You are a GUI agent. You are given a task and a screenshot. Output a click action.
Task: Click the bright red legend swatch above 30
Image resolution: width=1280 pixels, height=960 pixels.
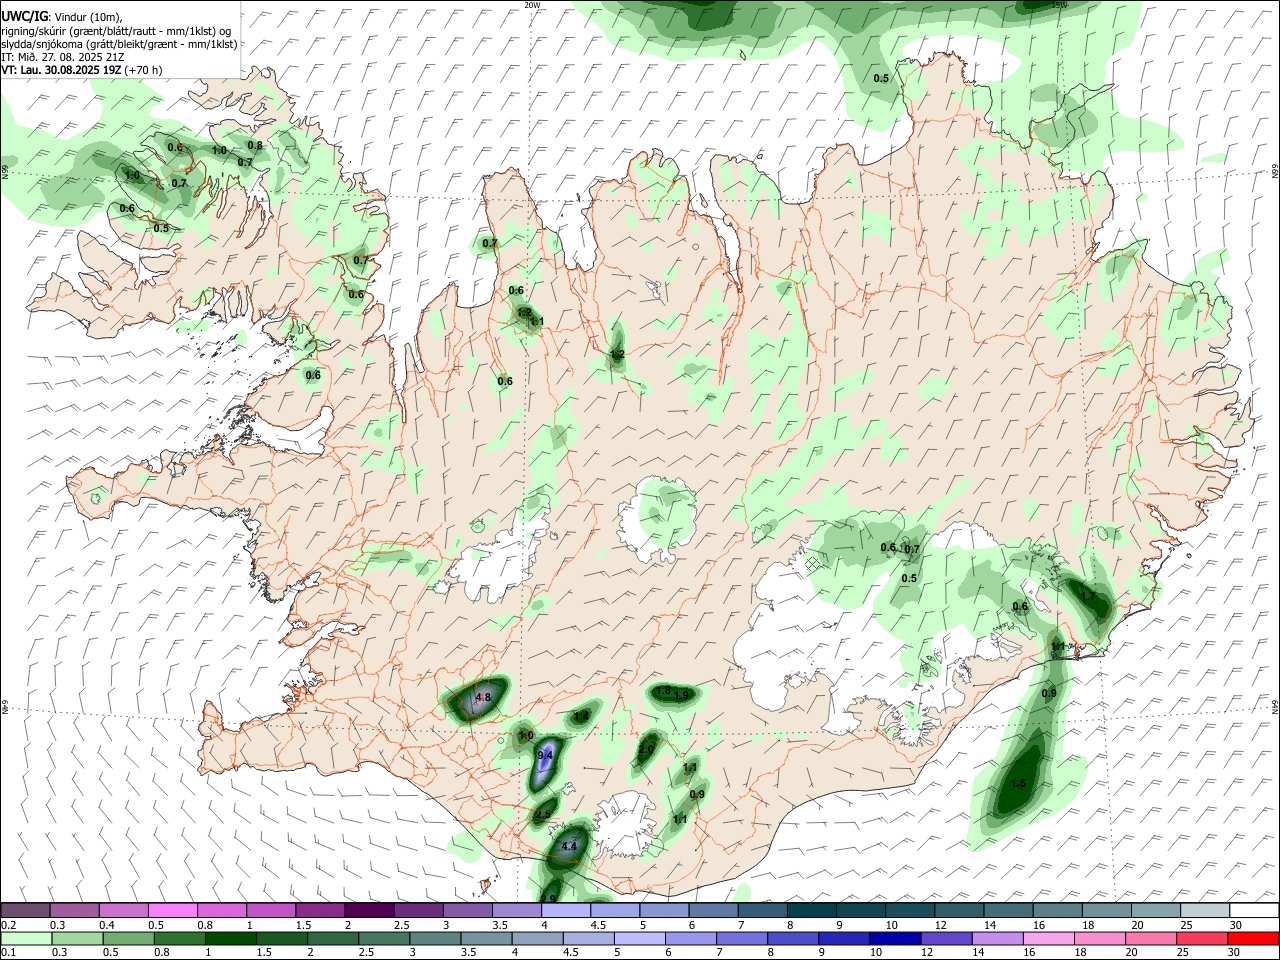click(1252, 938)
